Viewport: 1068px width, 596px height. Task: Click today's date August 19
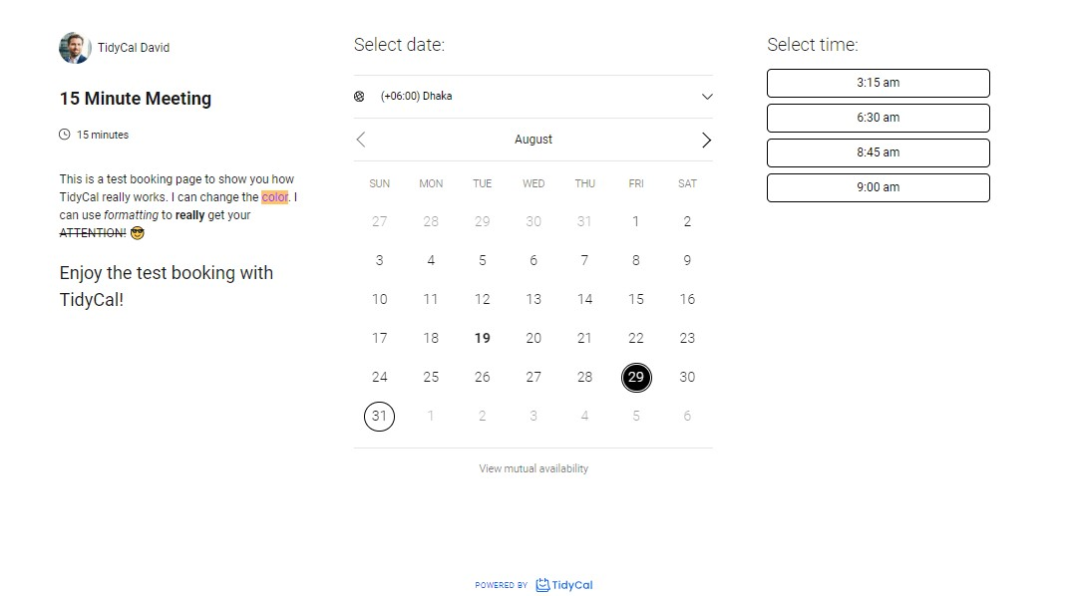click(482, 338)
